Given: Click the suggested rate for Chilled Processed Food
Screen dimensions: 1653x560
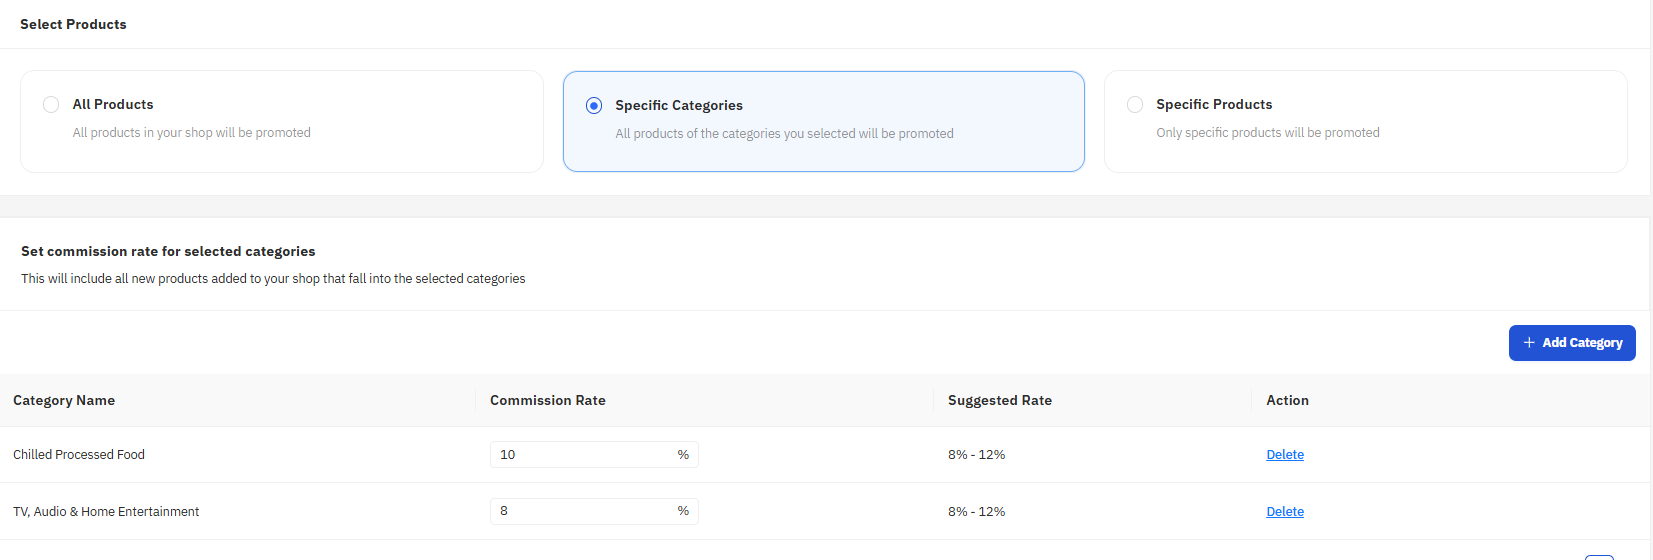Looking at the screenshot, I should click(977, 455).
